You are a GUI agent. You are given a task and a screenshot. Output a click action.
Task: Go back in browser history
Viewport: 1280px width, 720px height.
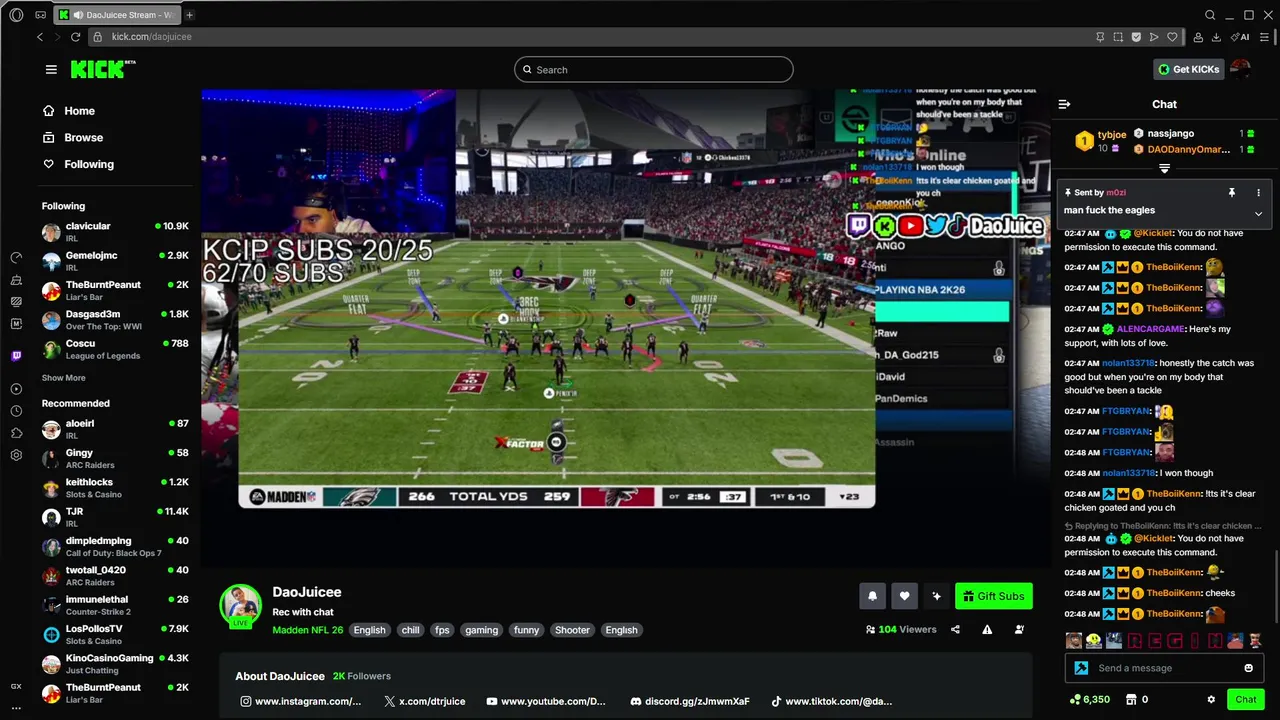(40, 37)
